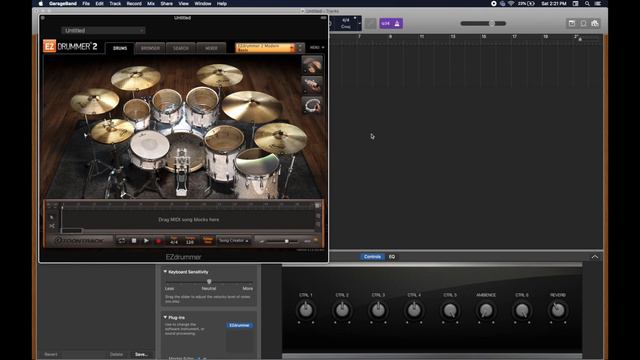Open the Apple menu
The height and width of the screenshot is (360, 640).
(40, 3)
